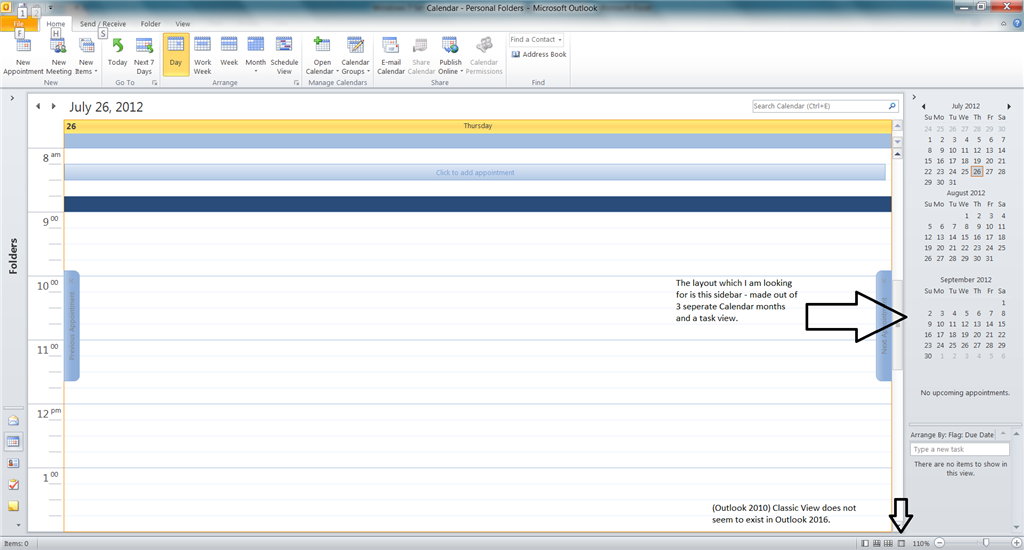The height and width of the screenshot is (550, 1024).
Task: Open the New Items menu
Action: [86, 56]
